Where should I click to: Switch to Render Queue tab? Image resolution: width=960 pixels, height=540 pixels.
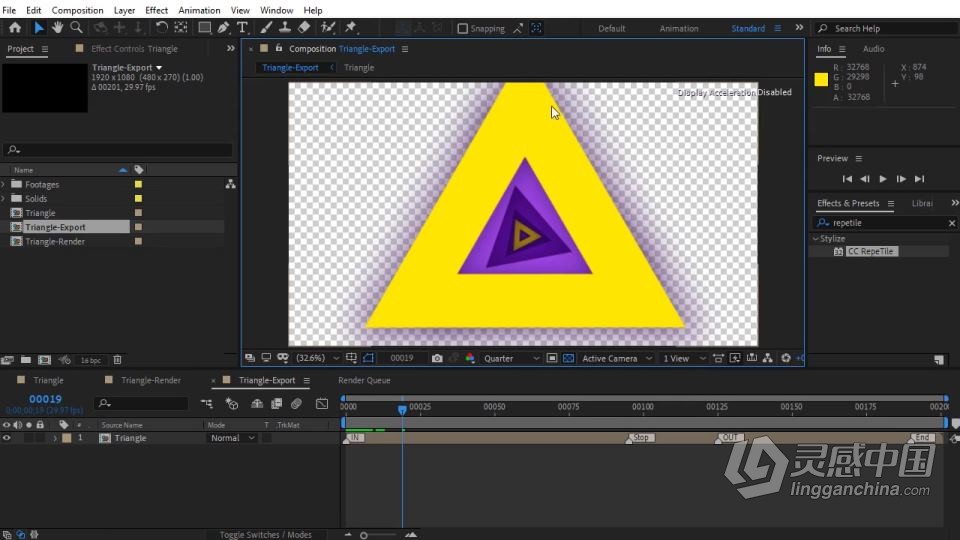click(364, 380)
